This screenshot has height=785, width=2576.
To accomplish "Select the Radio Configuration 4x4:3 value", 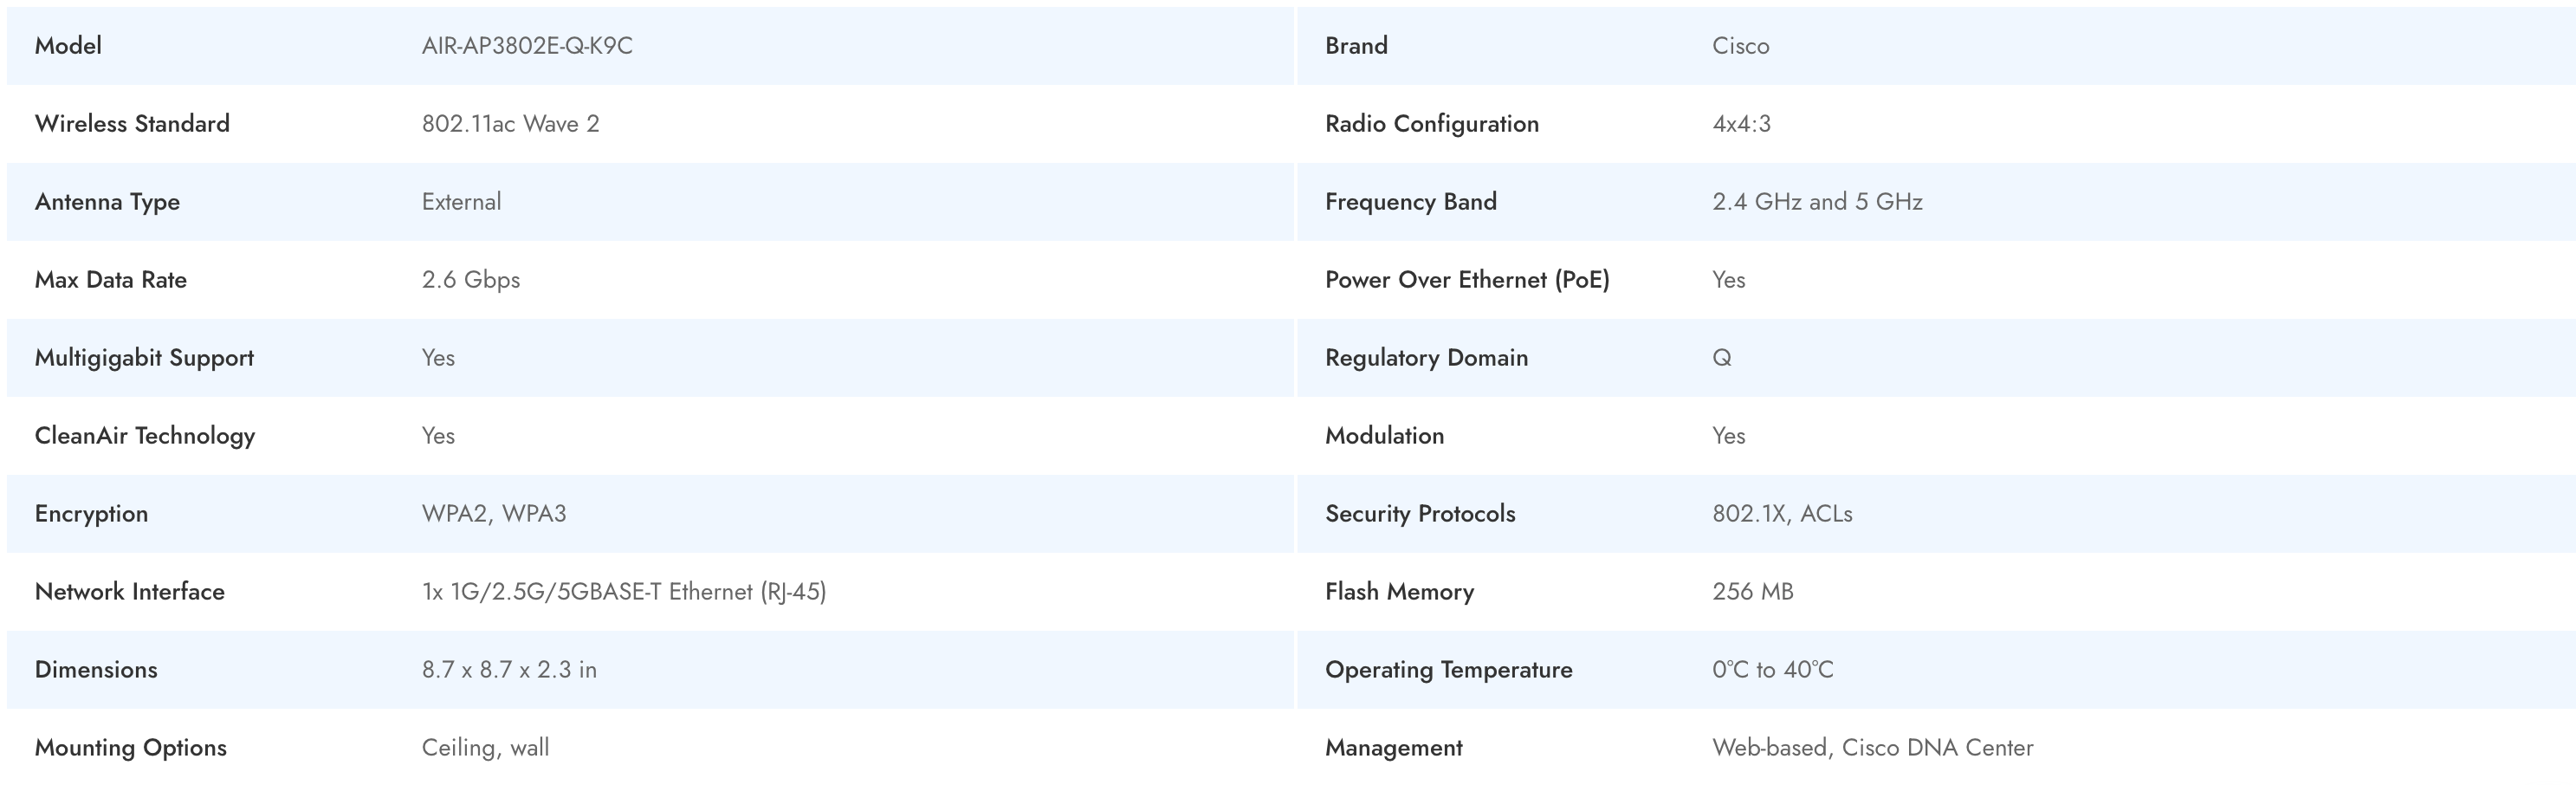I will (x=1741, y=124).
